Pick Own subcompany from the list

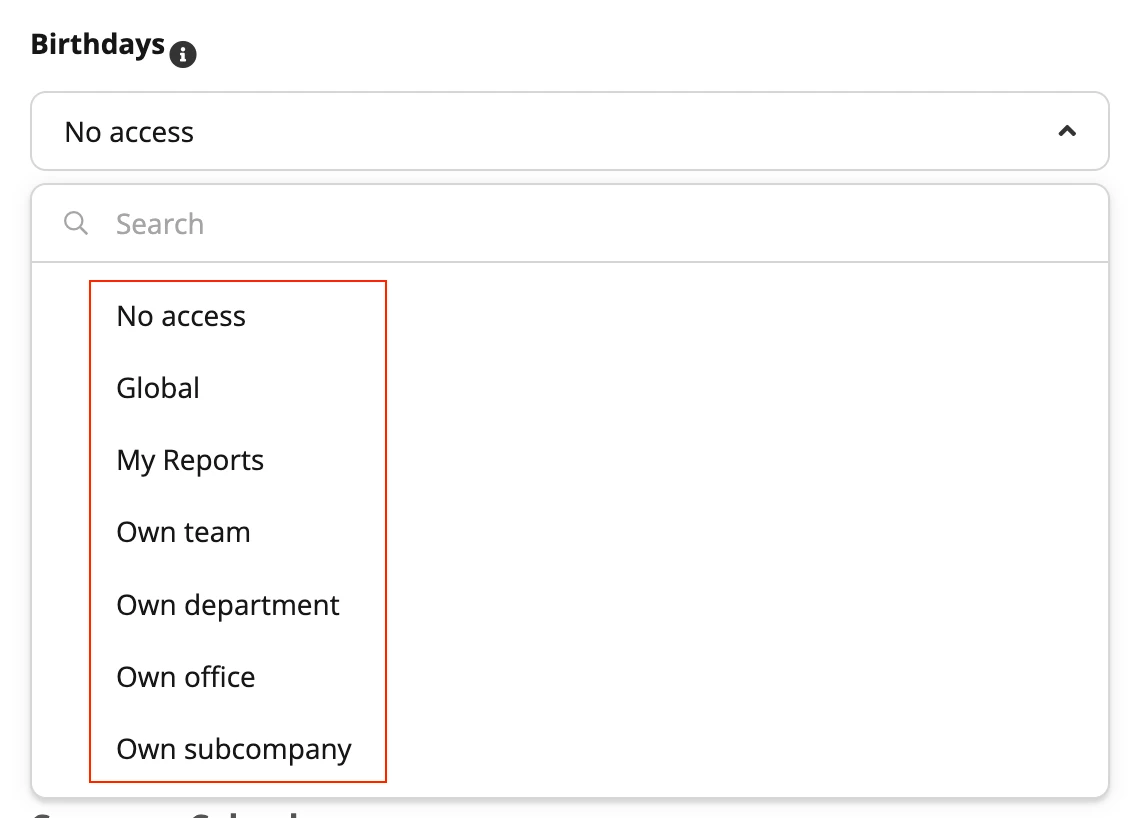point(234,749)
